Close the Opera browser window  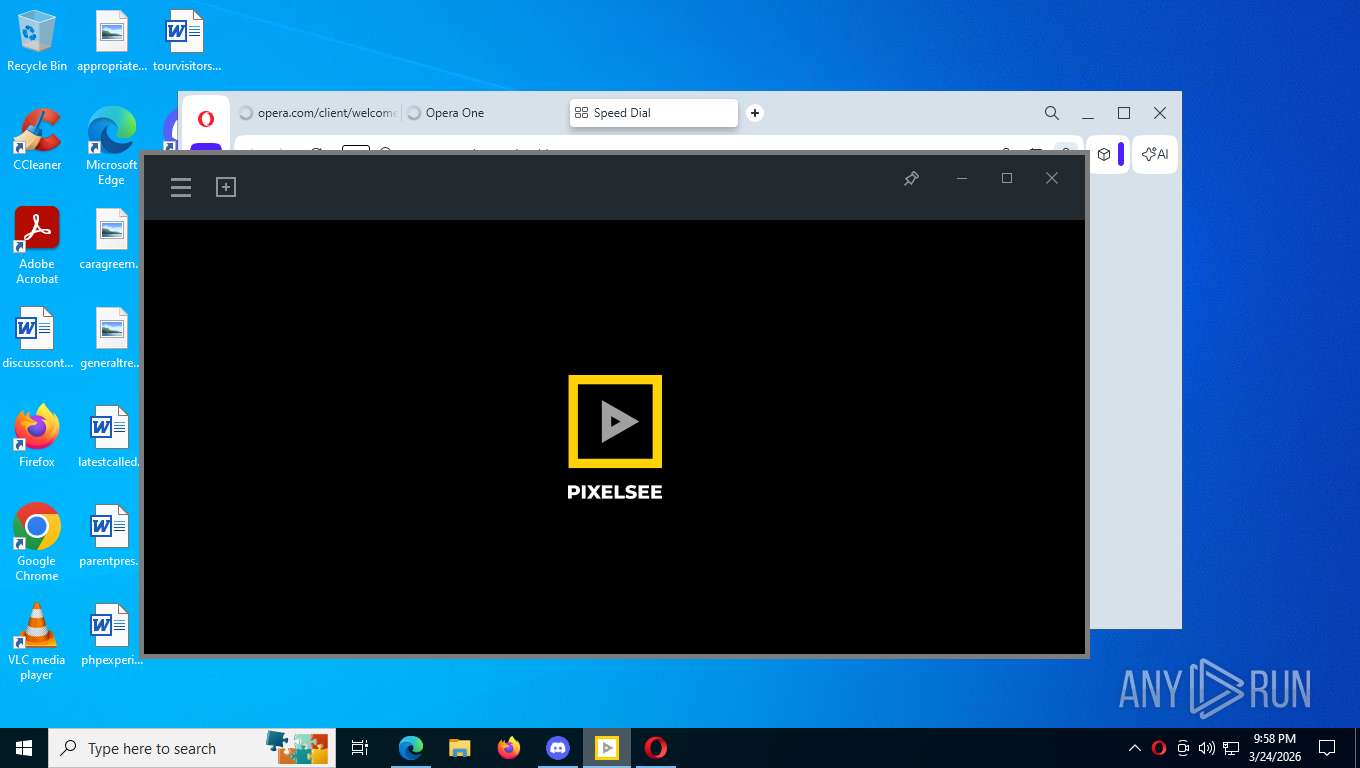pos(1160,113)
